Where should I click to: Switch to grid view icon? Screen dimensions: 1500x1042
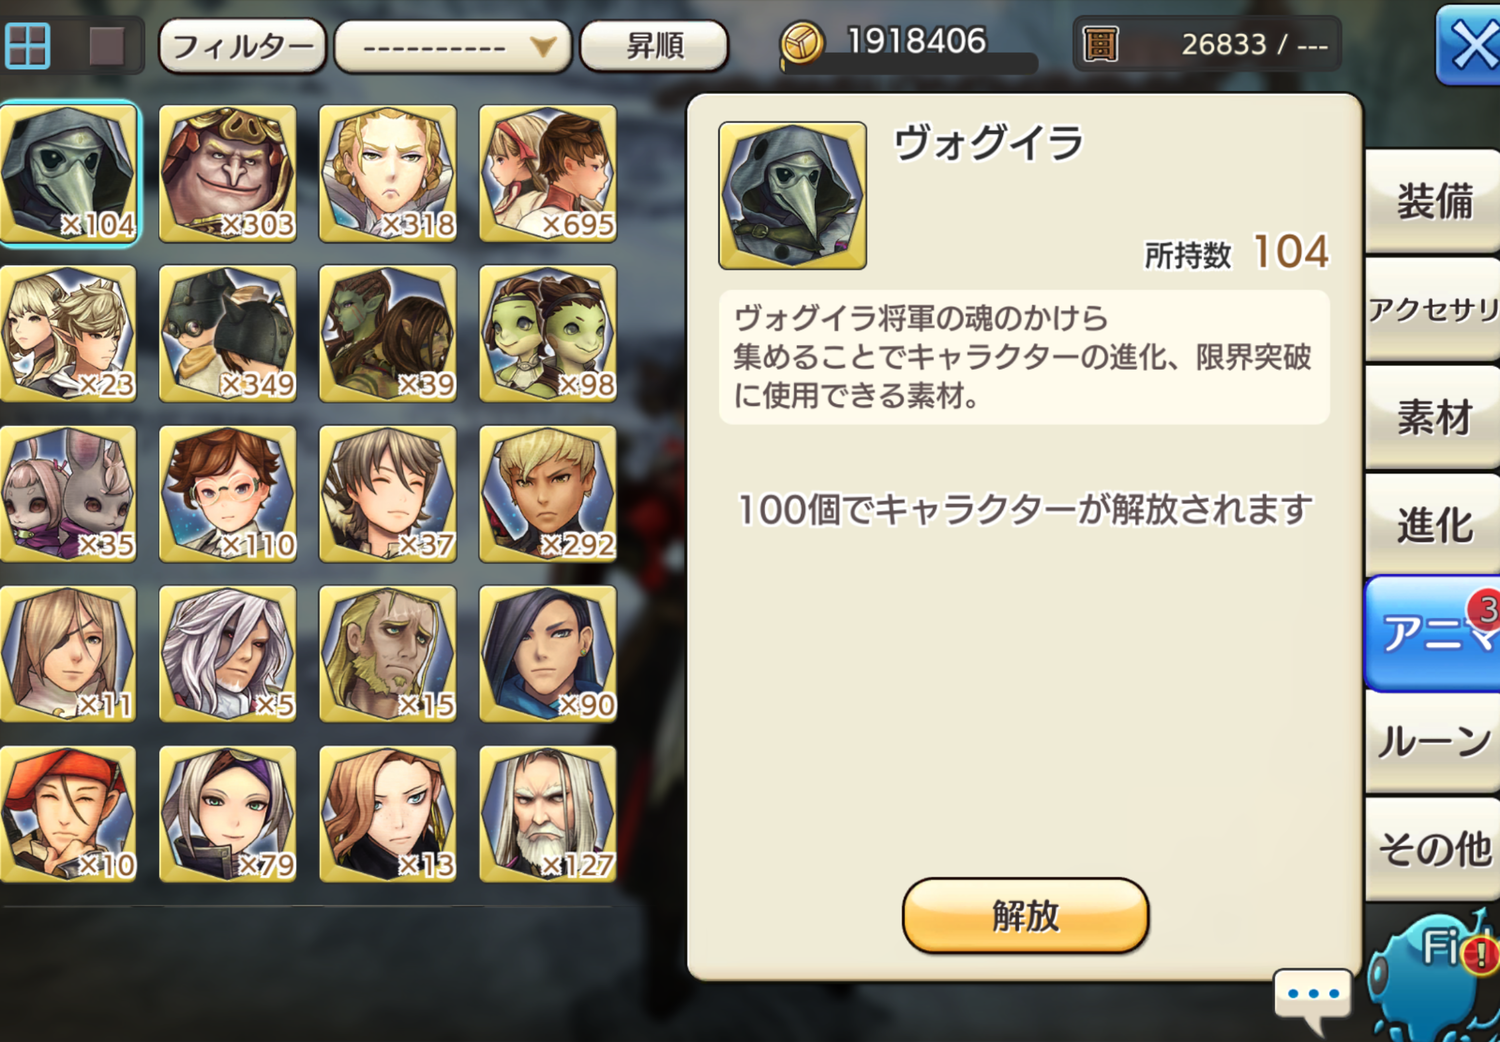click(x=28, y=44)
